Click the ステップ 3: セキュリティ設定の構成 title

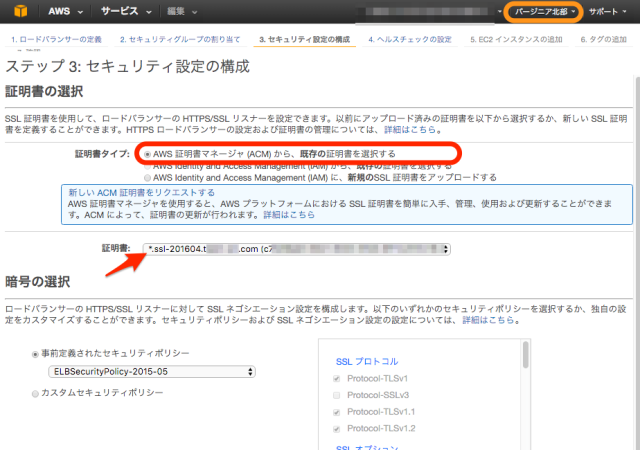point(127,66)
